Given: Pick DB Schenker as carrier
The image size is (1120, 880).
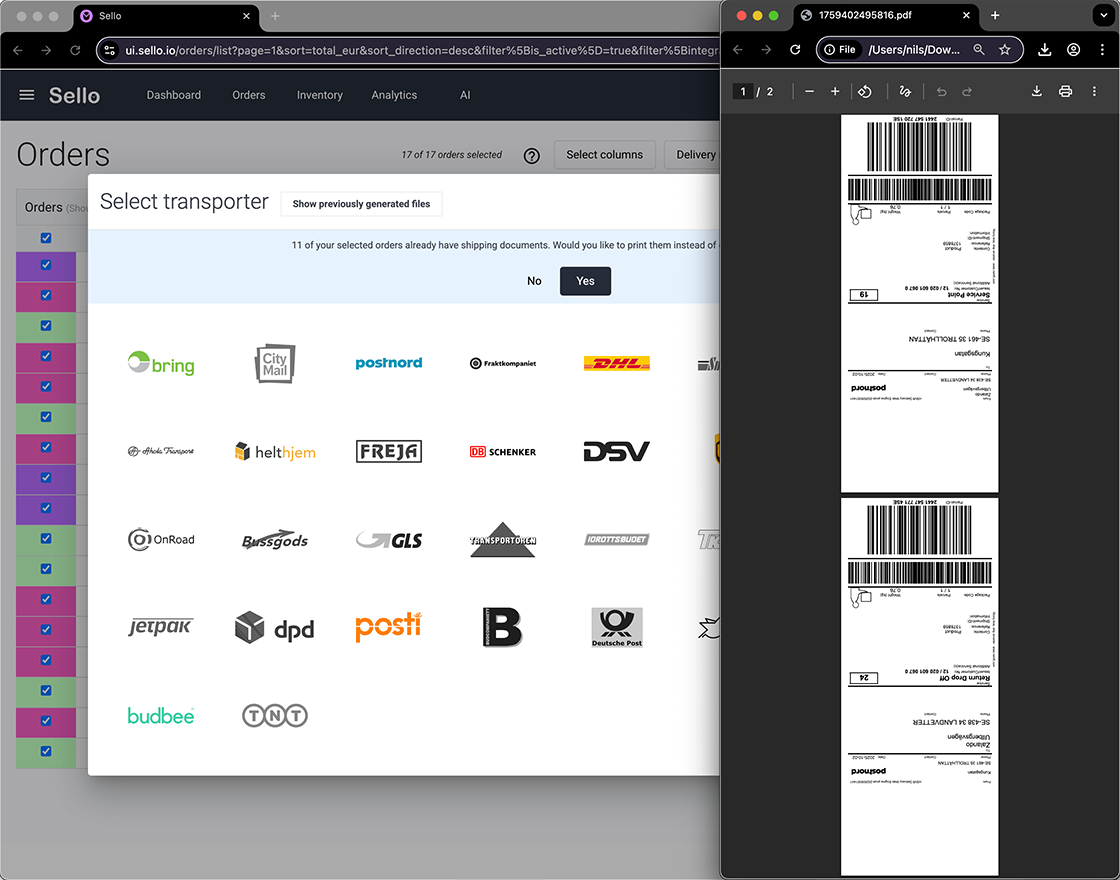Looking at the screenshot, I should [x=502, y=451].
